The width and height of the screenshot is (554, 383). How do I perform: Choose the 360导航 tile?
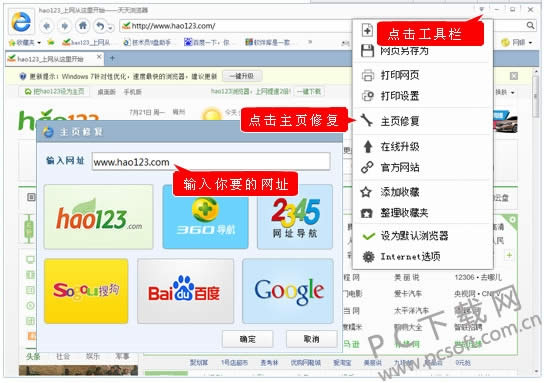point(205,217)
